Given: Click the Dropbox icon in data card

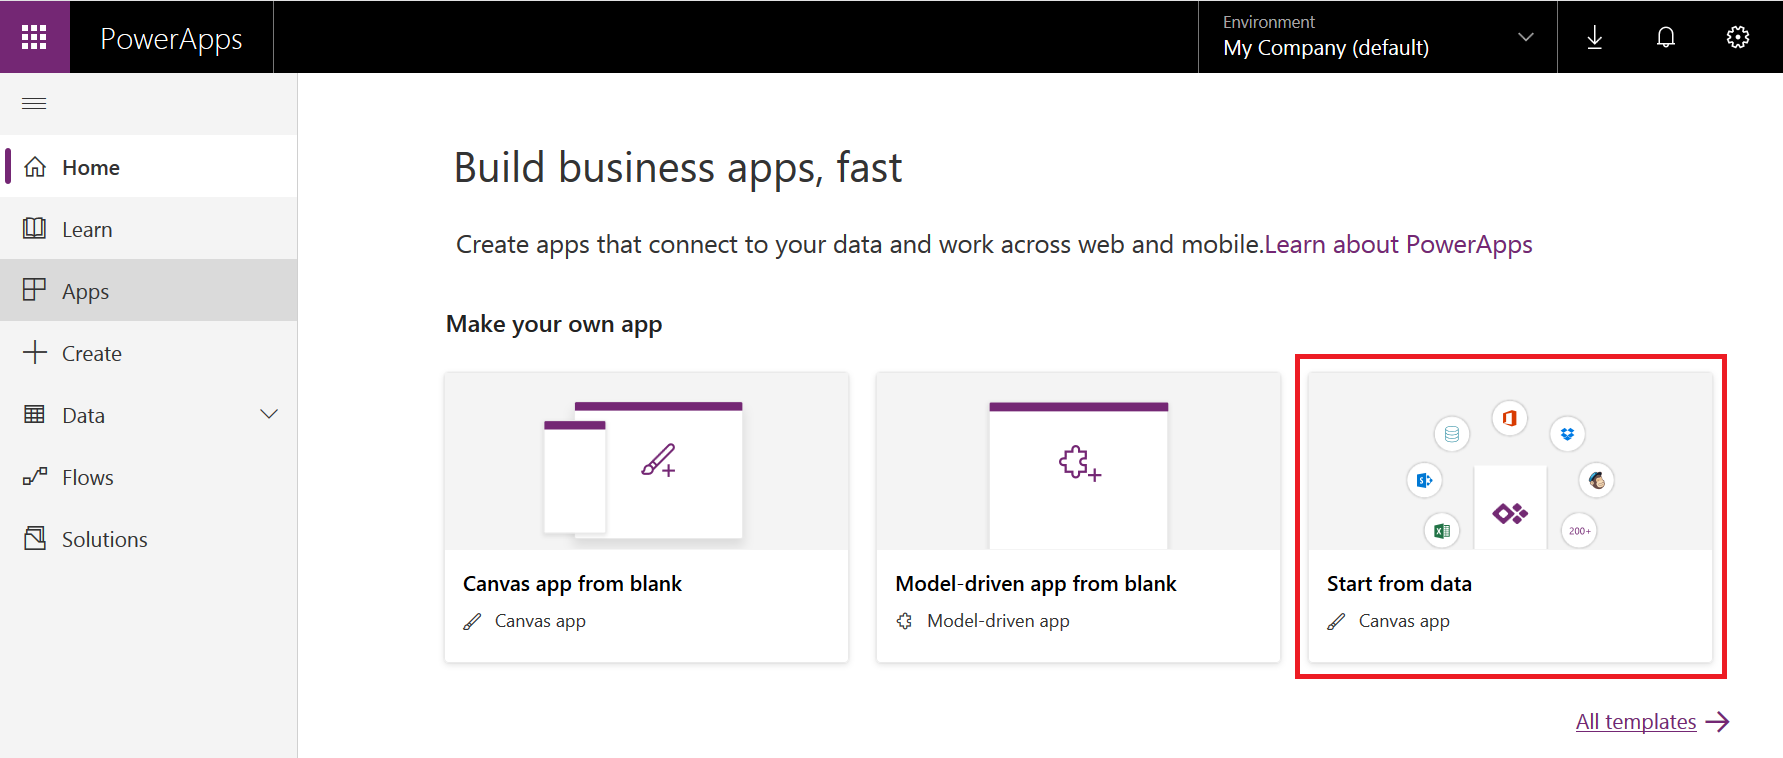Looking at the screenshot, I should (x=1567, y=434).
